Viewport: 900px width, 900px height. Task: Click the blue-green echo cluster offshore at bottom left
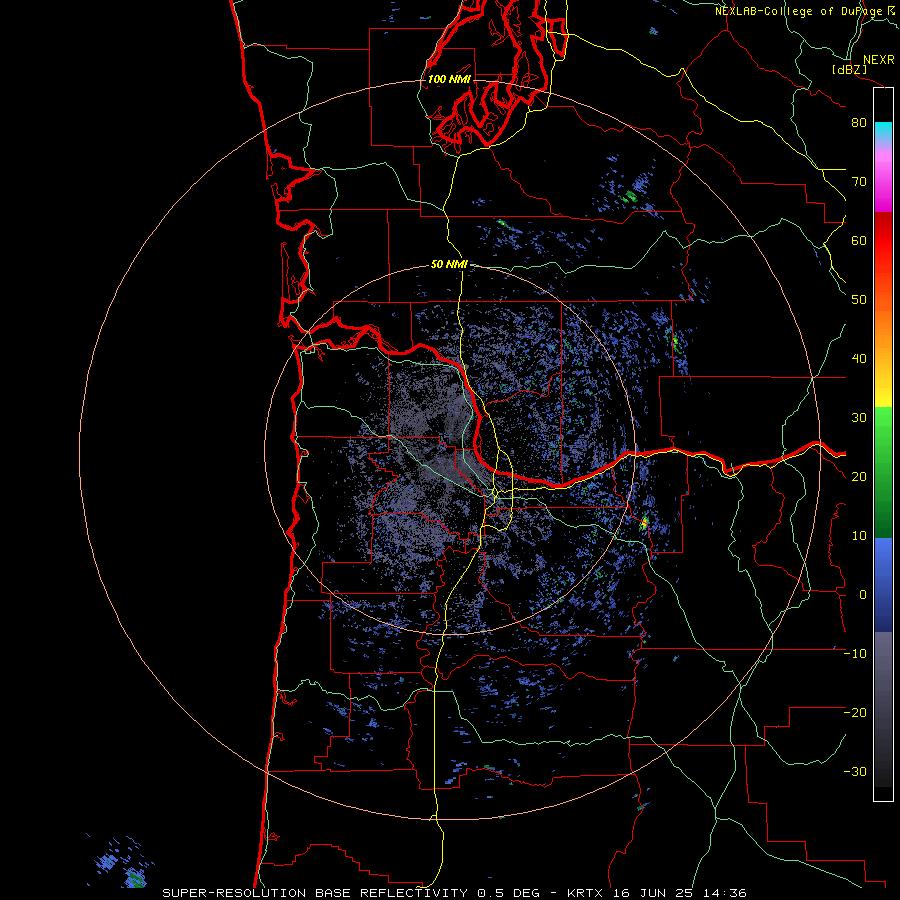(122, 864)
